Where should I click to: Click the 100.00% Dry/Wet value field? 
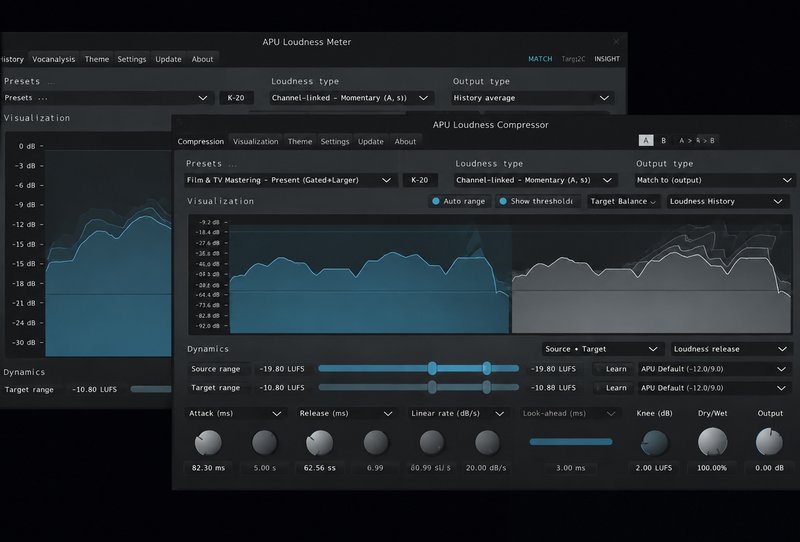click(x=712, y=468)
